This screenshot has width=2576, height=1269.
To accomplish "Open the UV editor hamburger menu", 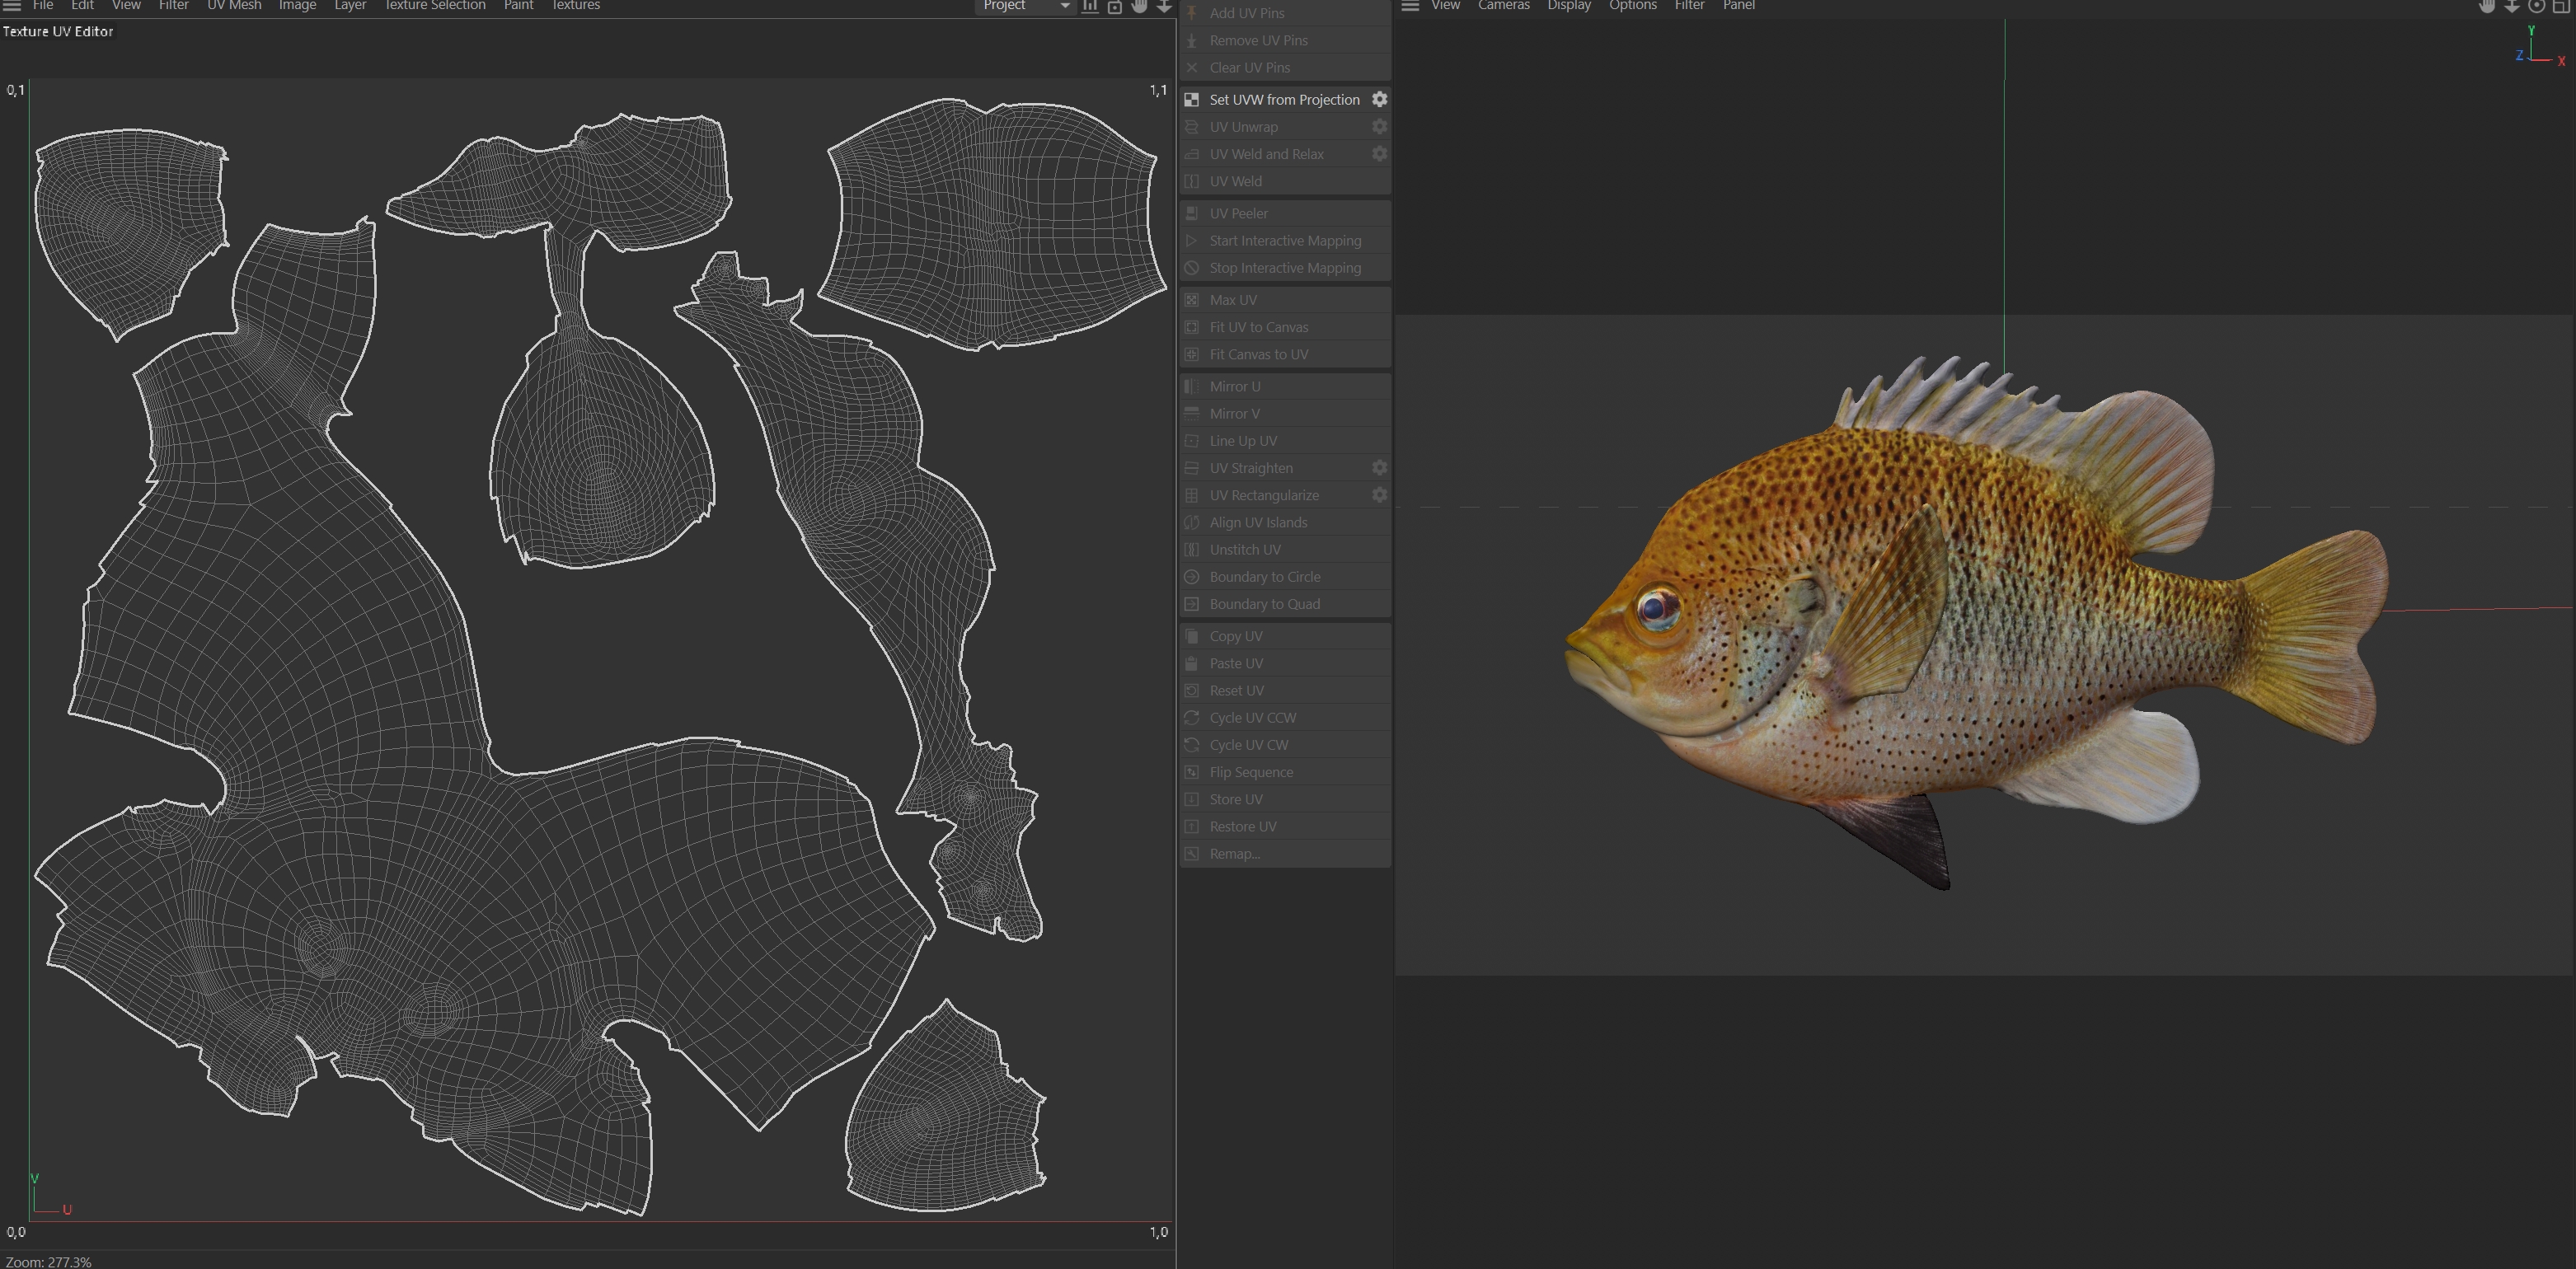I will click(12, 6).
